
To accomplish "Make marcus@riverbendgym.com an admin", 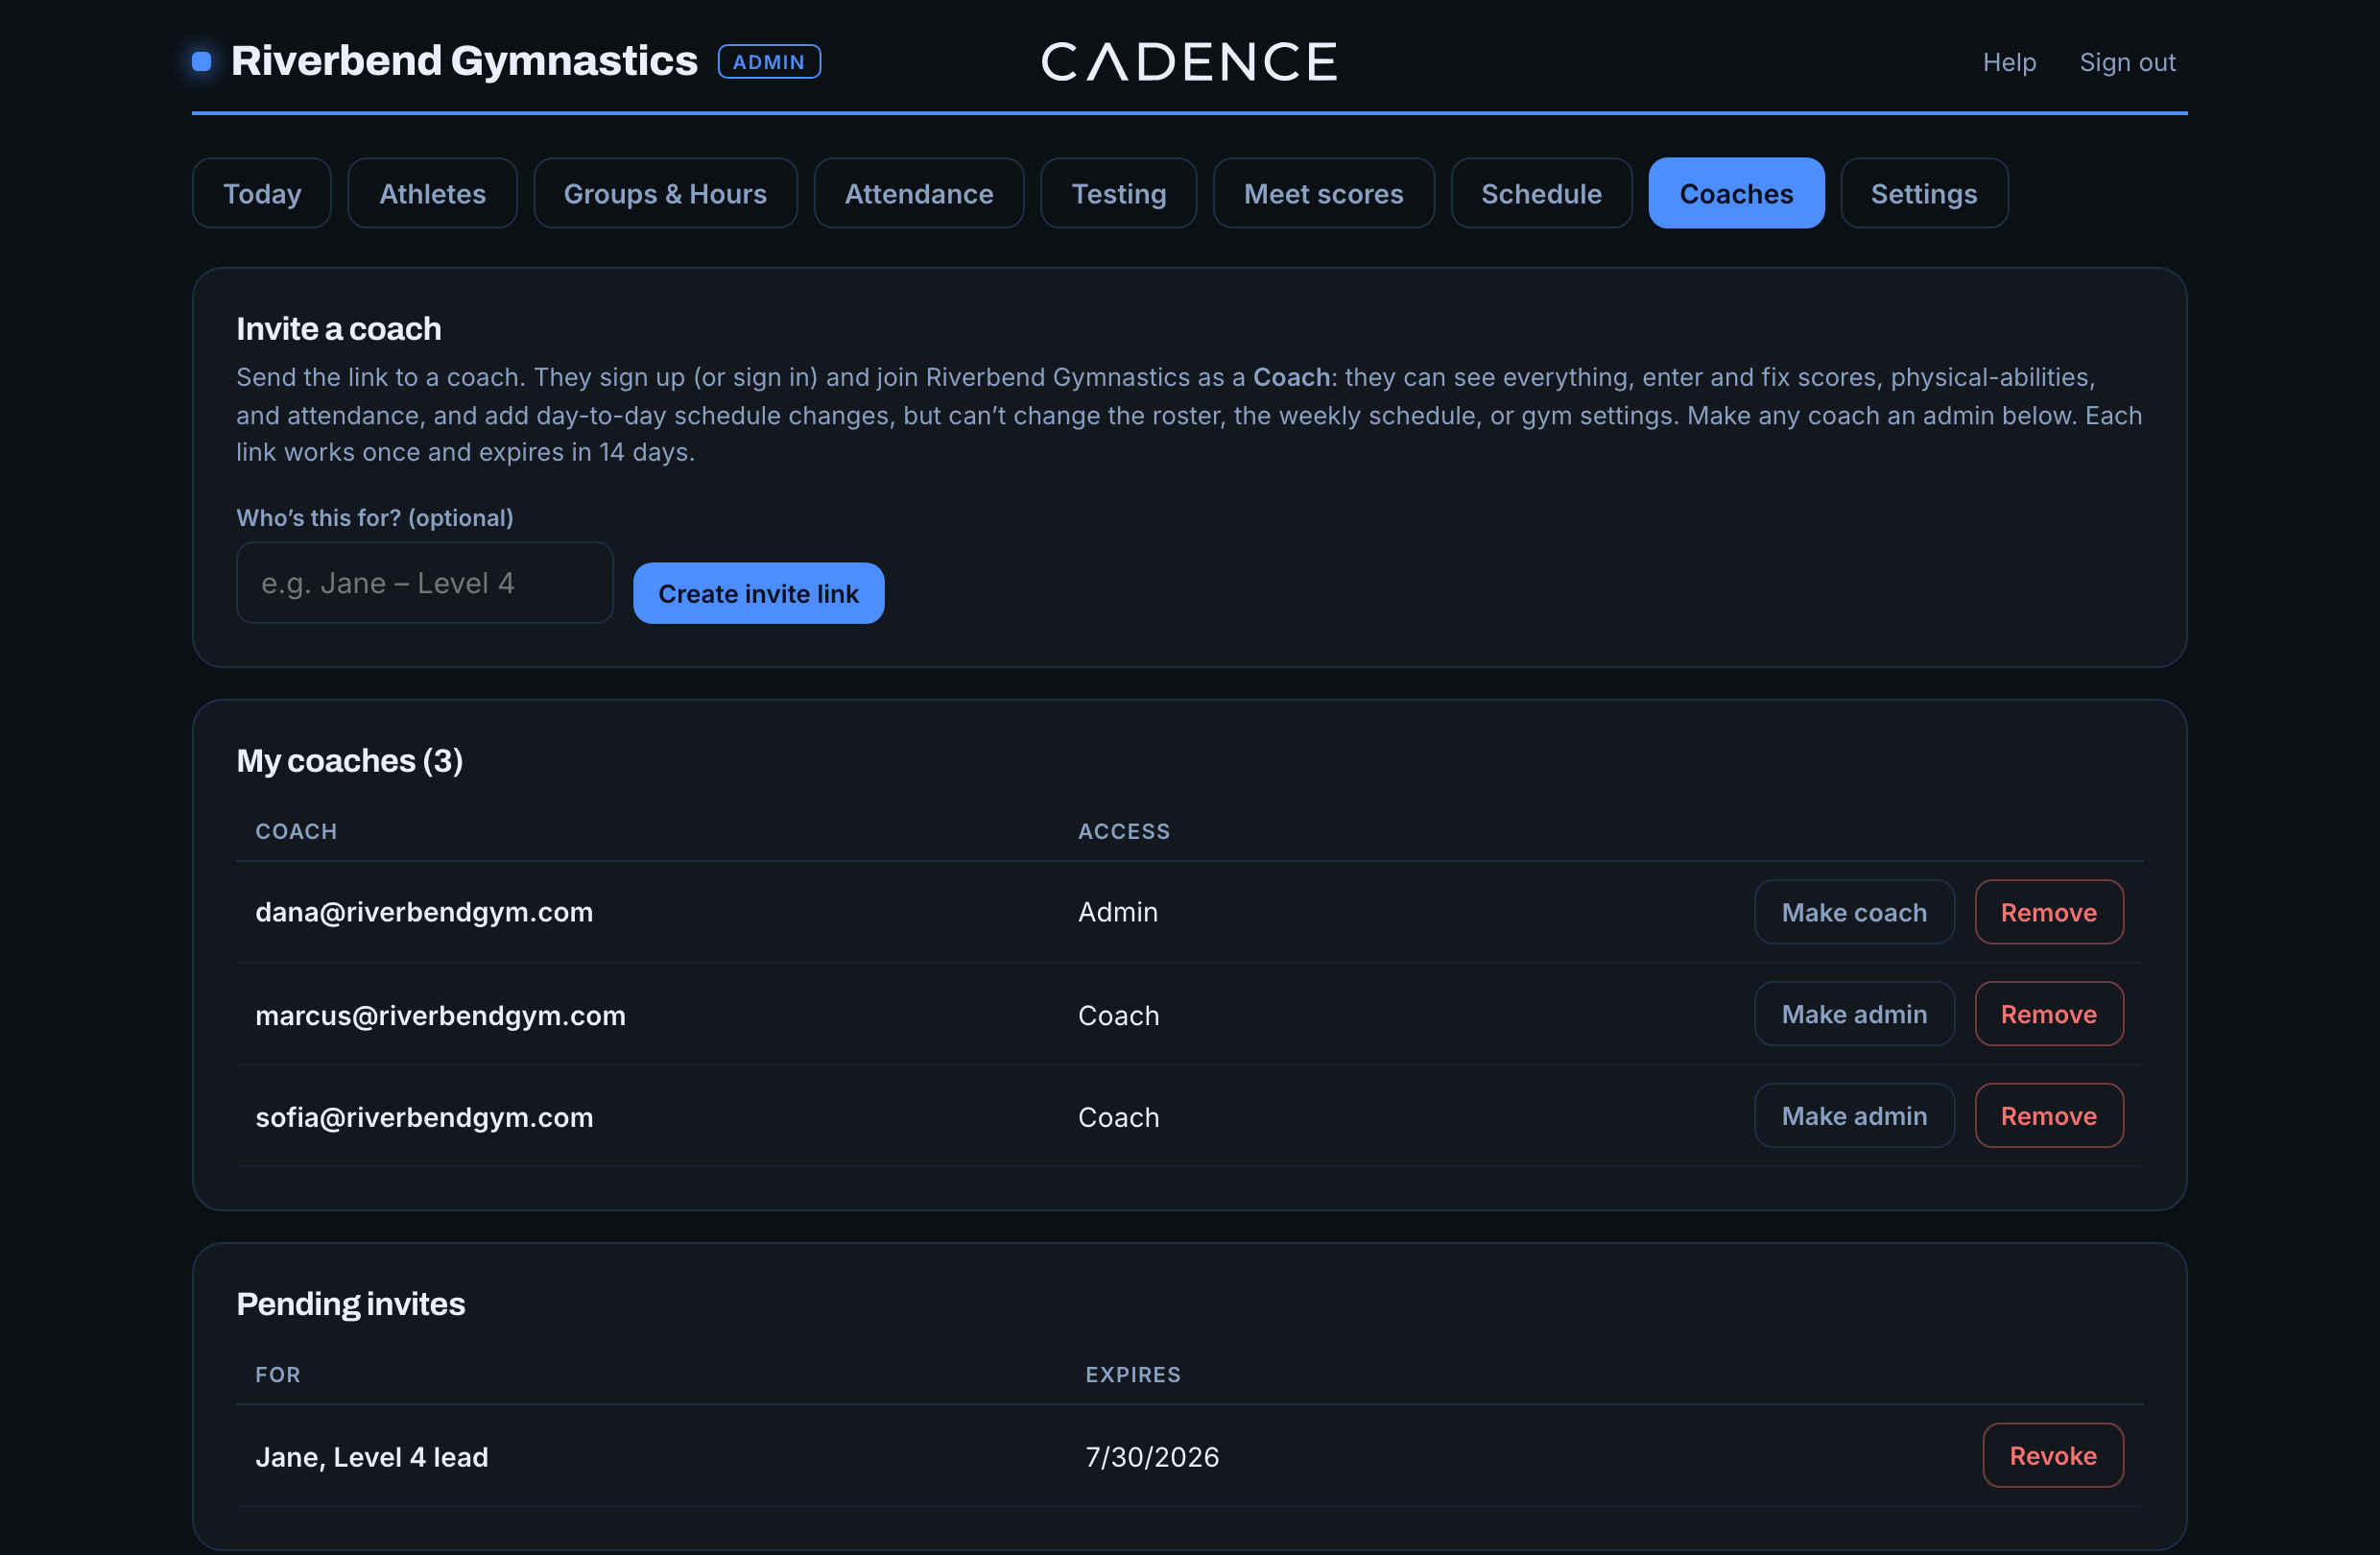I will (1854, 1014).
